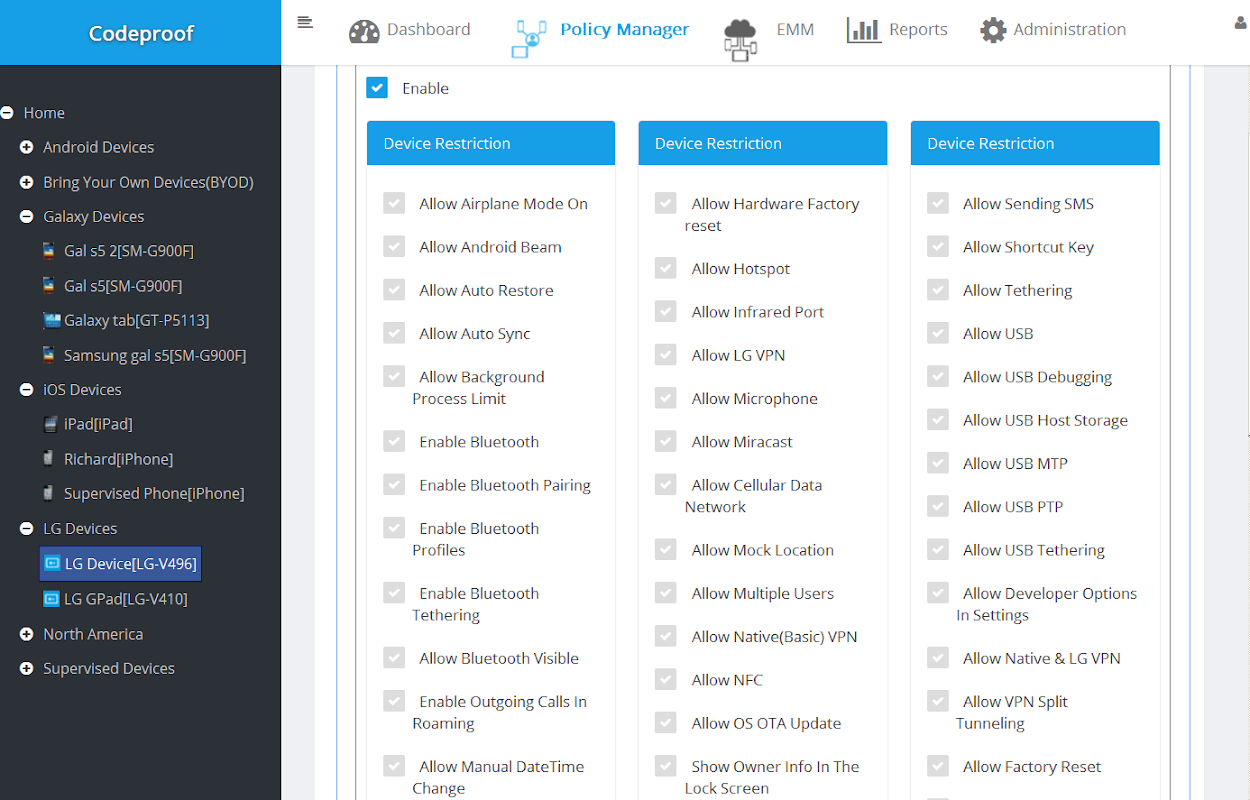This screenshot has width=1250, height=800.
Task: Expand the North America node
Action: 26,634
